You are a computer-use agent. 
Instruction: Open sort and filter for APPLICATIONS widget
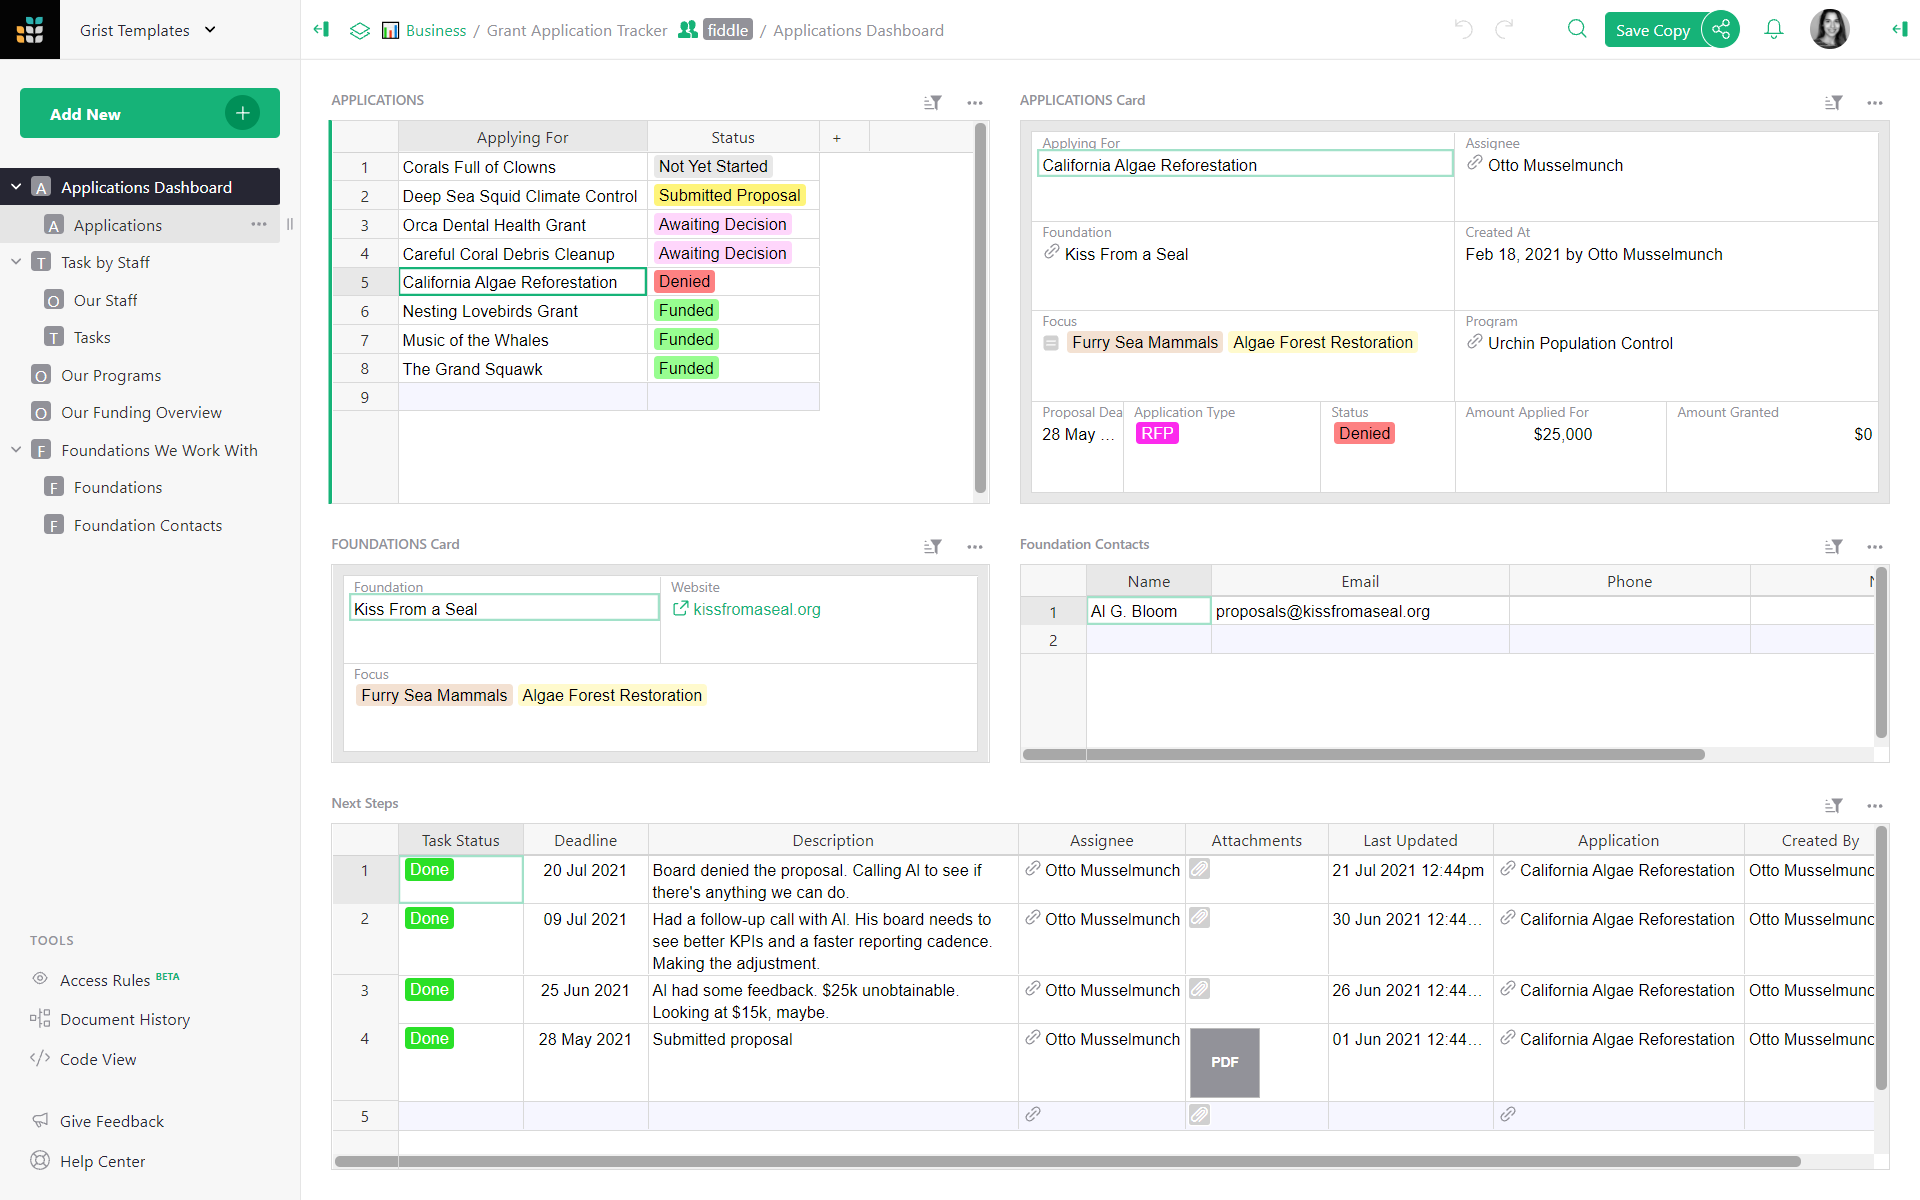point(933,102)
